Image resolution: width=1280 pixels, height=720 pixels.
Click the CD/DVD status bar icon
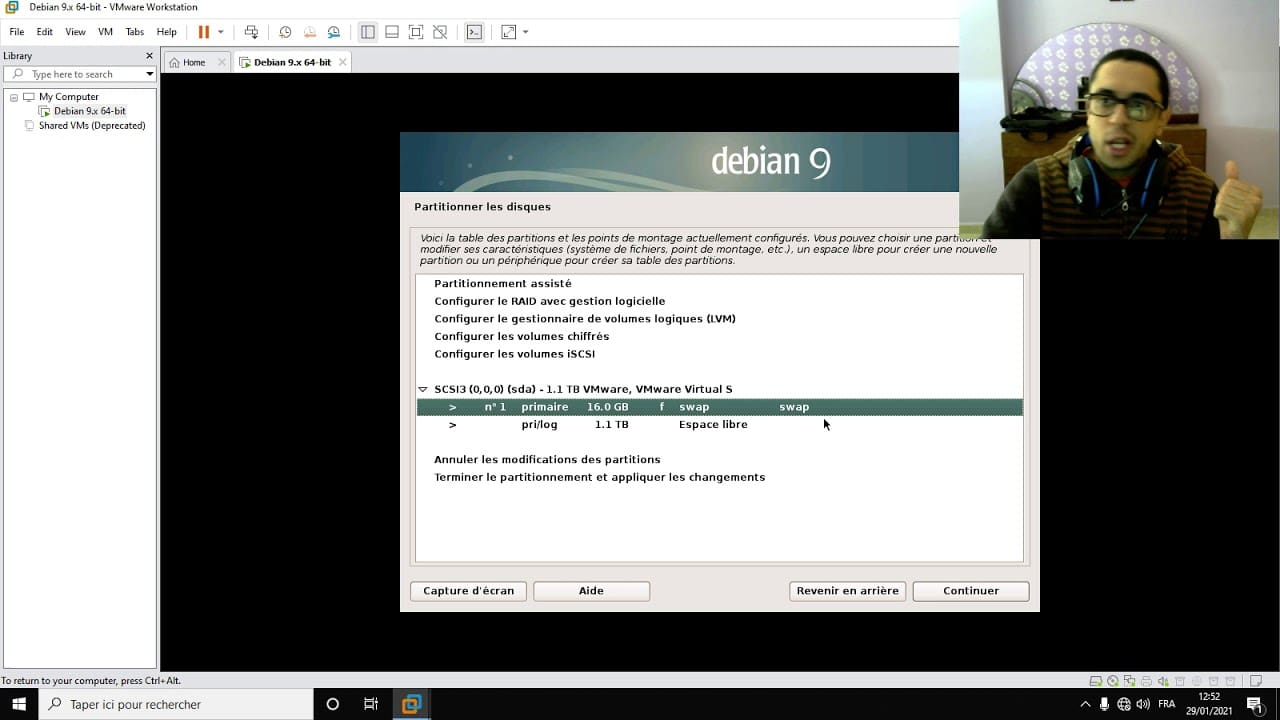click(1113, 681)
